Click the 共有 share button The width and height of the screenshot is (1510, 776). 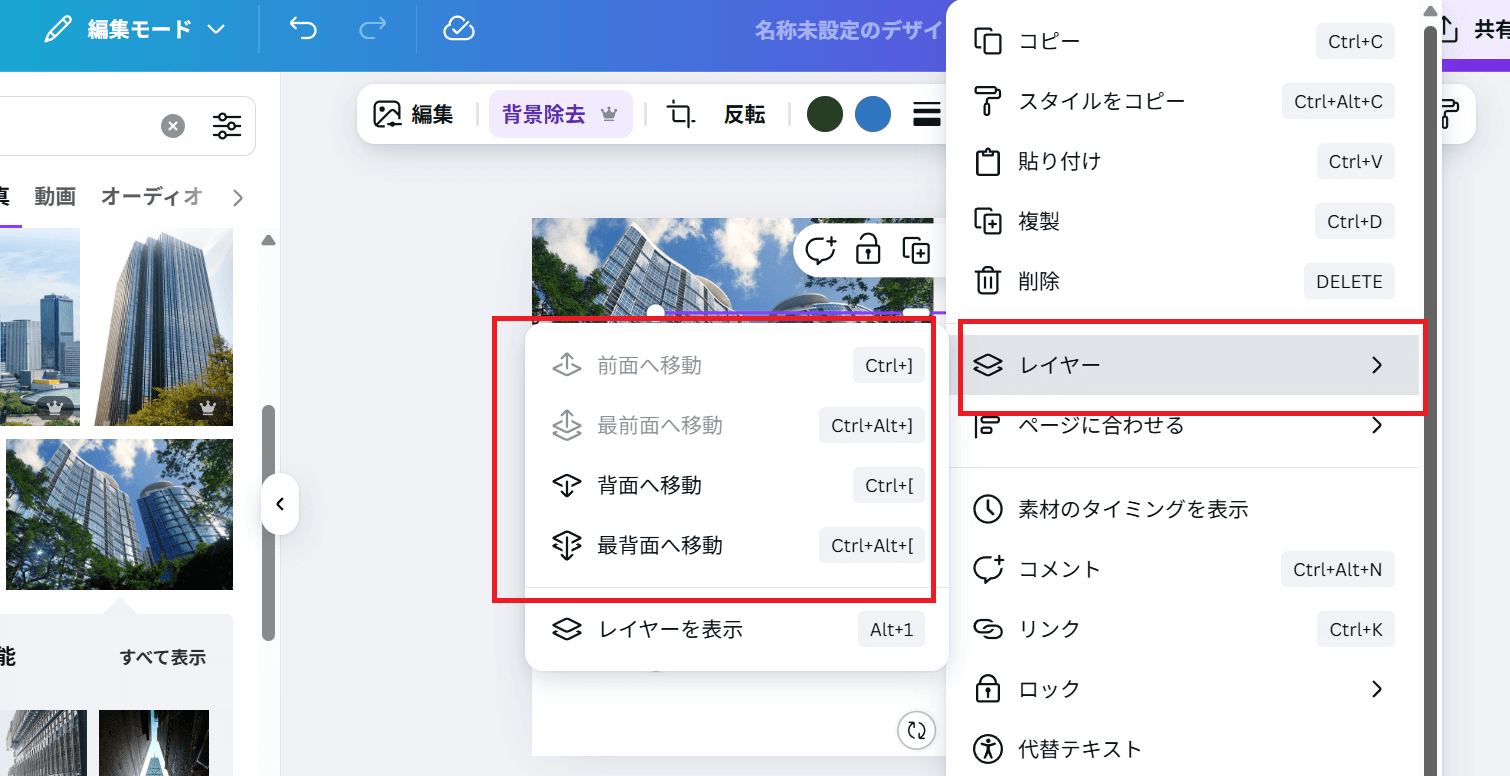(1474, 30)
